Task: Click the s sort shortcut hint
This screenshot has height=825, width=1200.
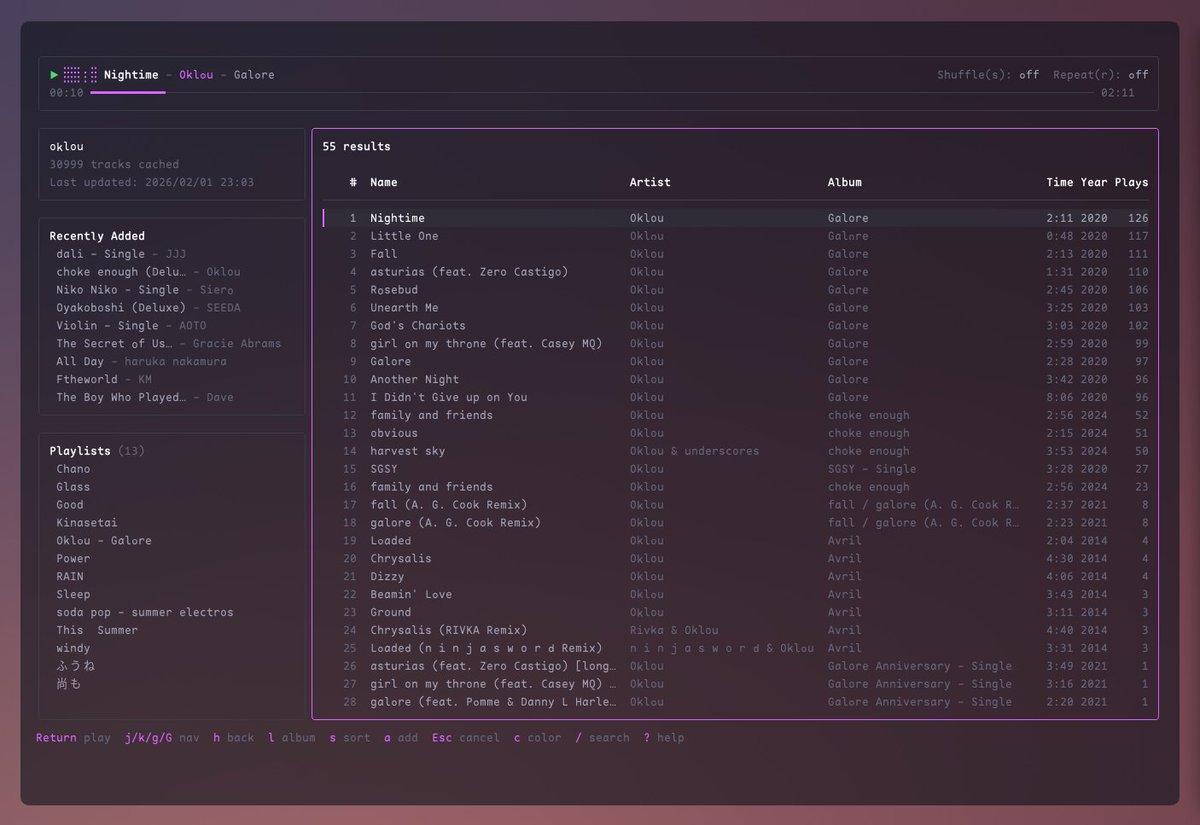Action: (x=350, y=738)
